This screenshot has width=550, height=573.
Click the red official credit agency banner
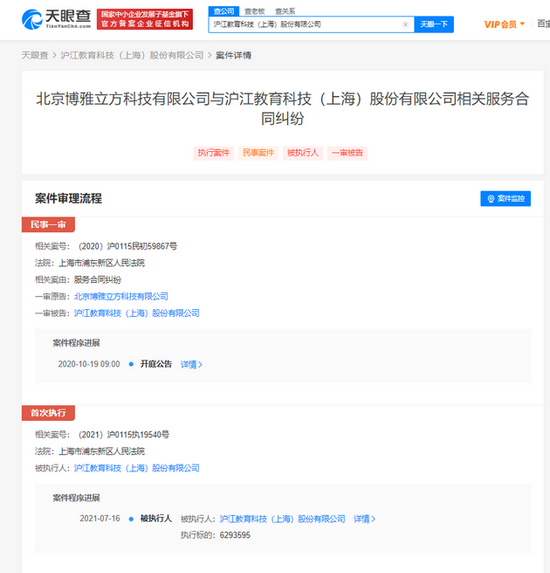click(145, 19)
